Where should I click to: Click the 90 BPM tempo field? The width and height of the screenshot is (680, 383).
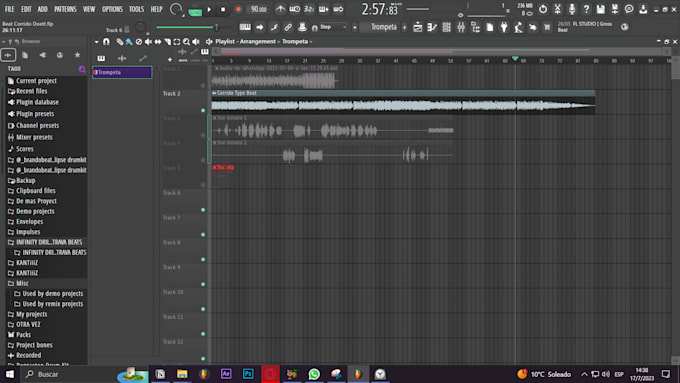coord(259,9)
